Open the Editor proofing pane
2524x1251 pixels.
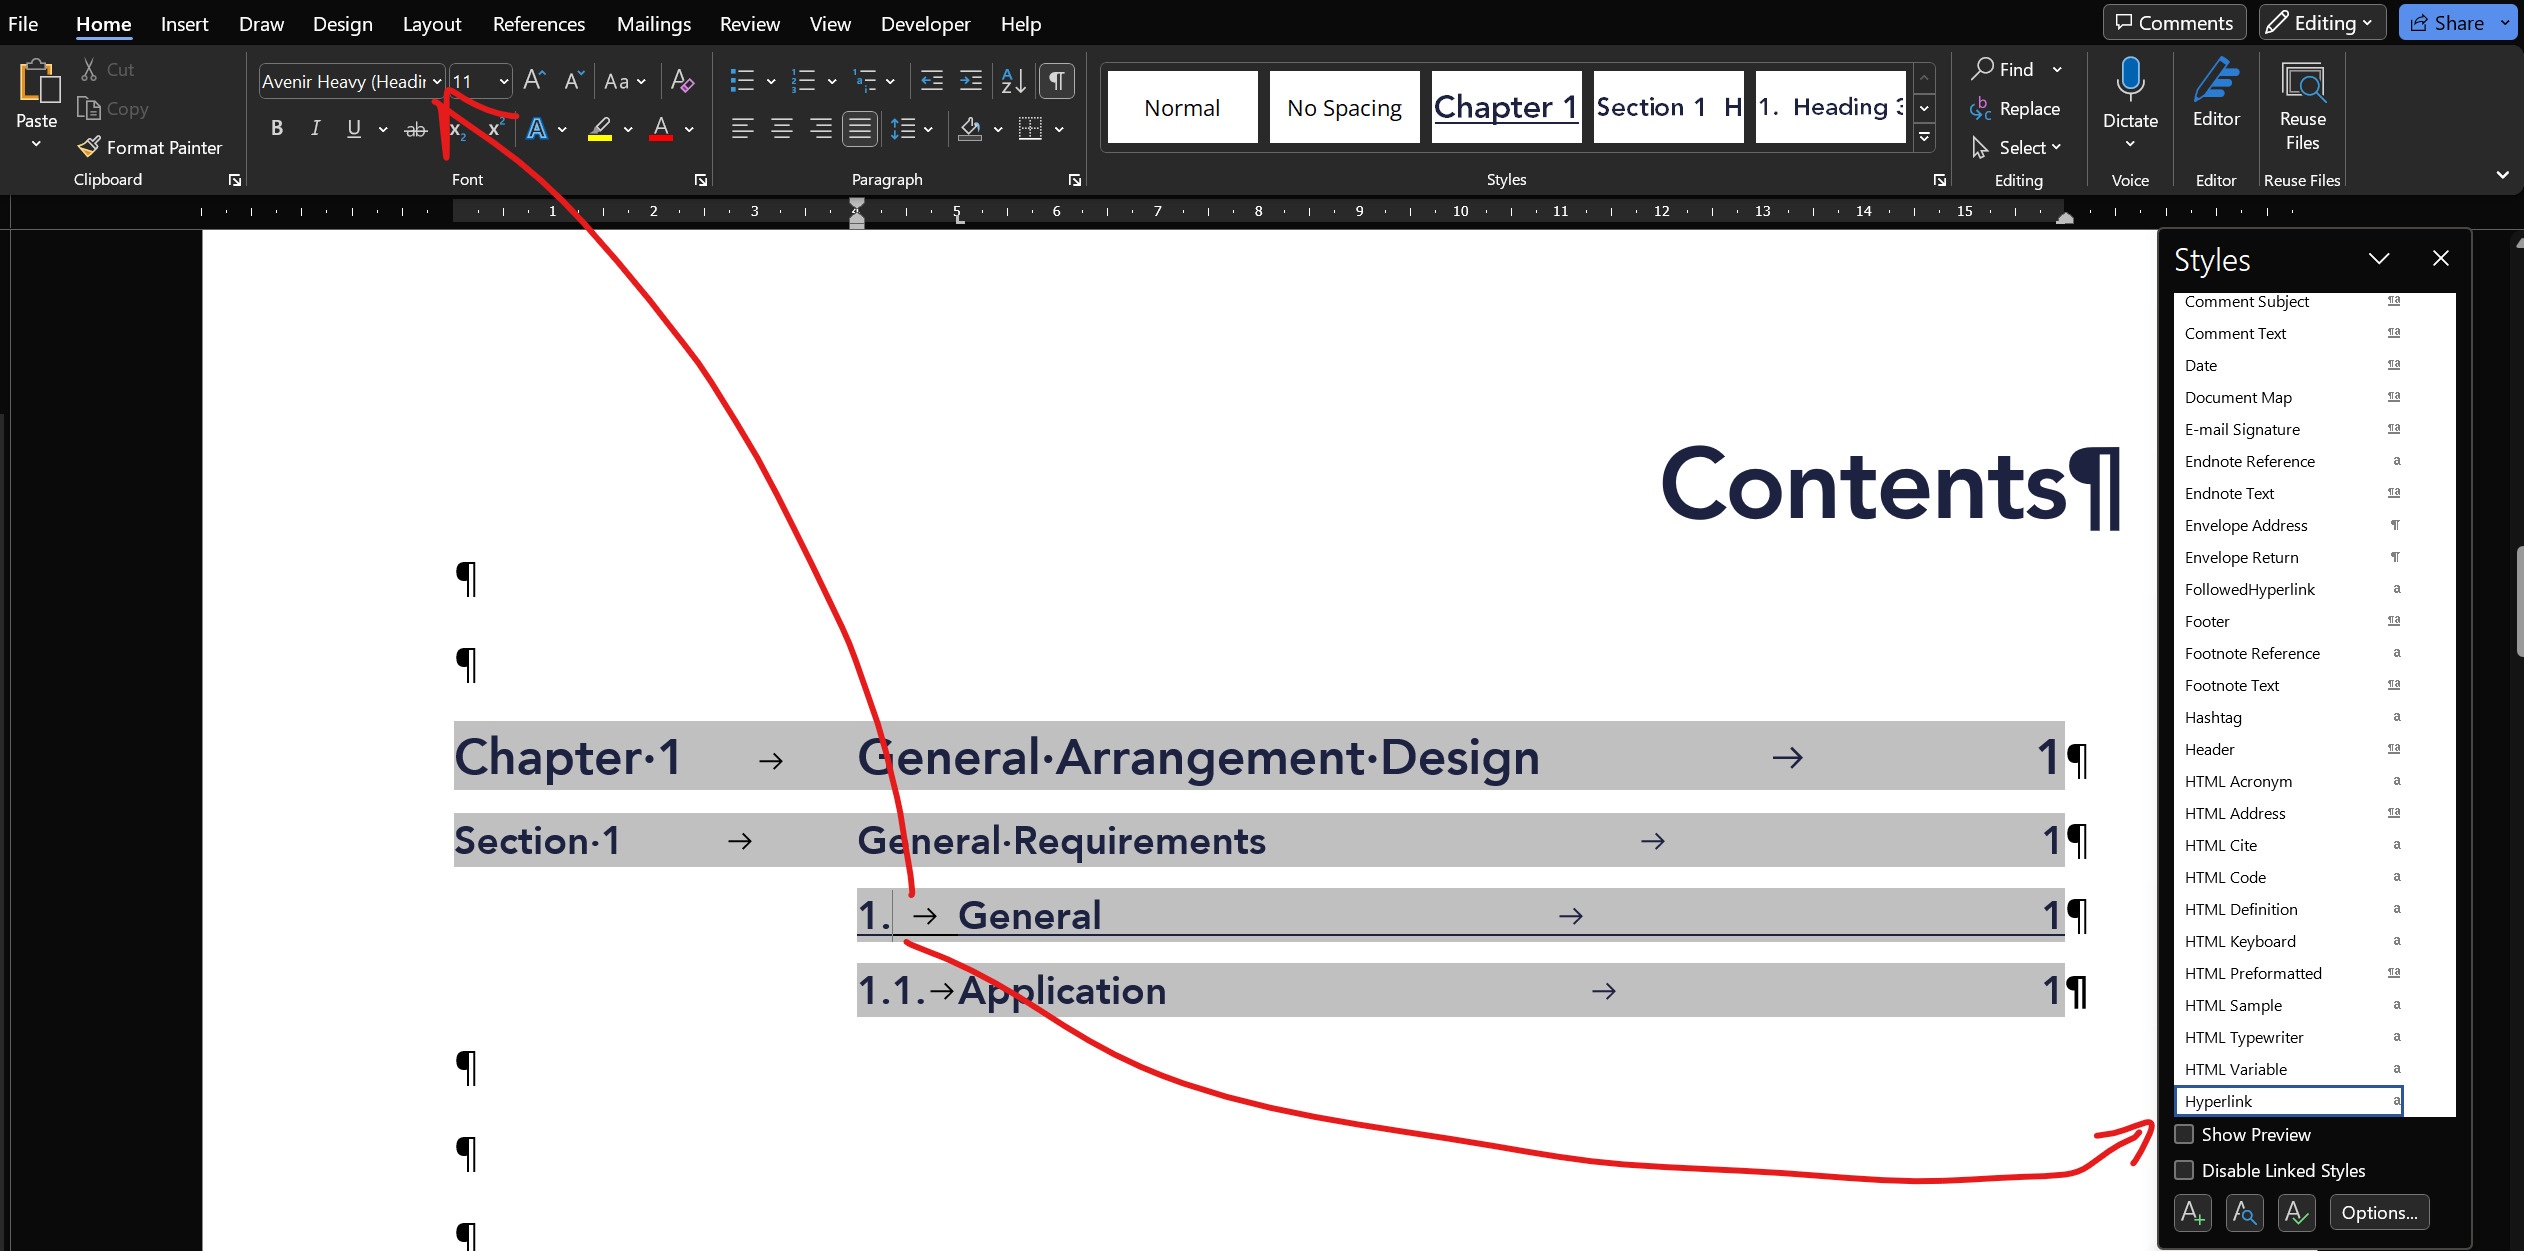[x=2216, y=94]
